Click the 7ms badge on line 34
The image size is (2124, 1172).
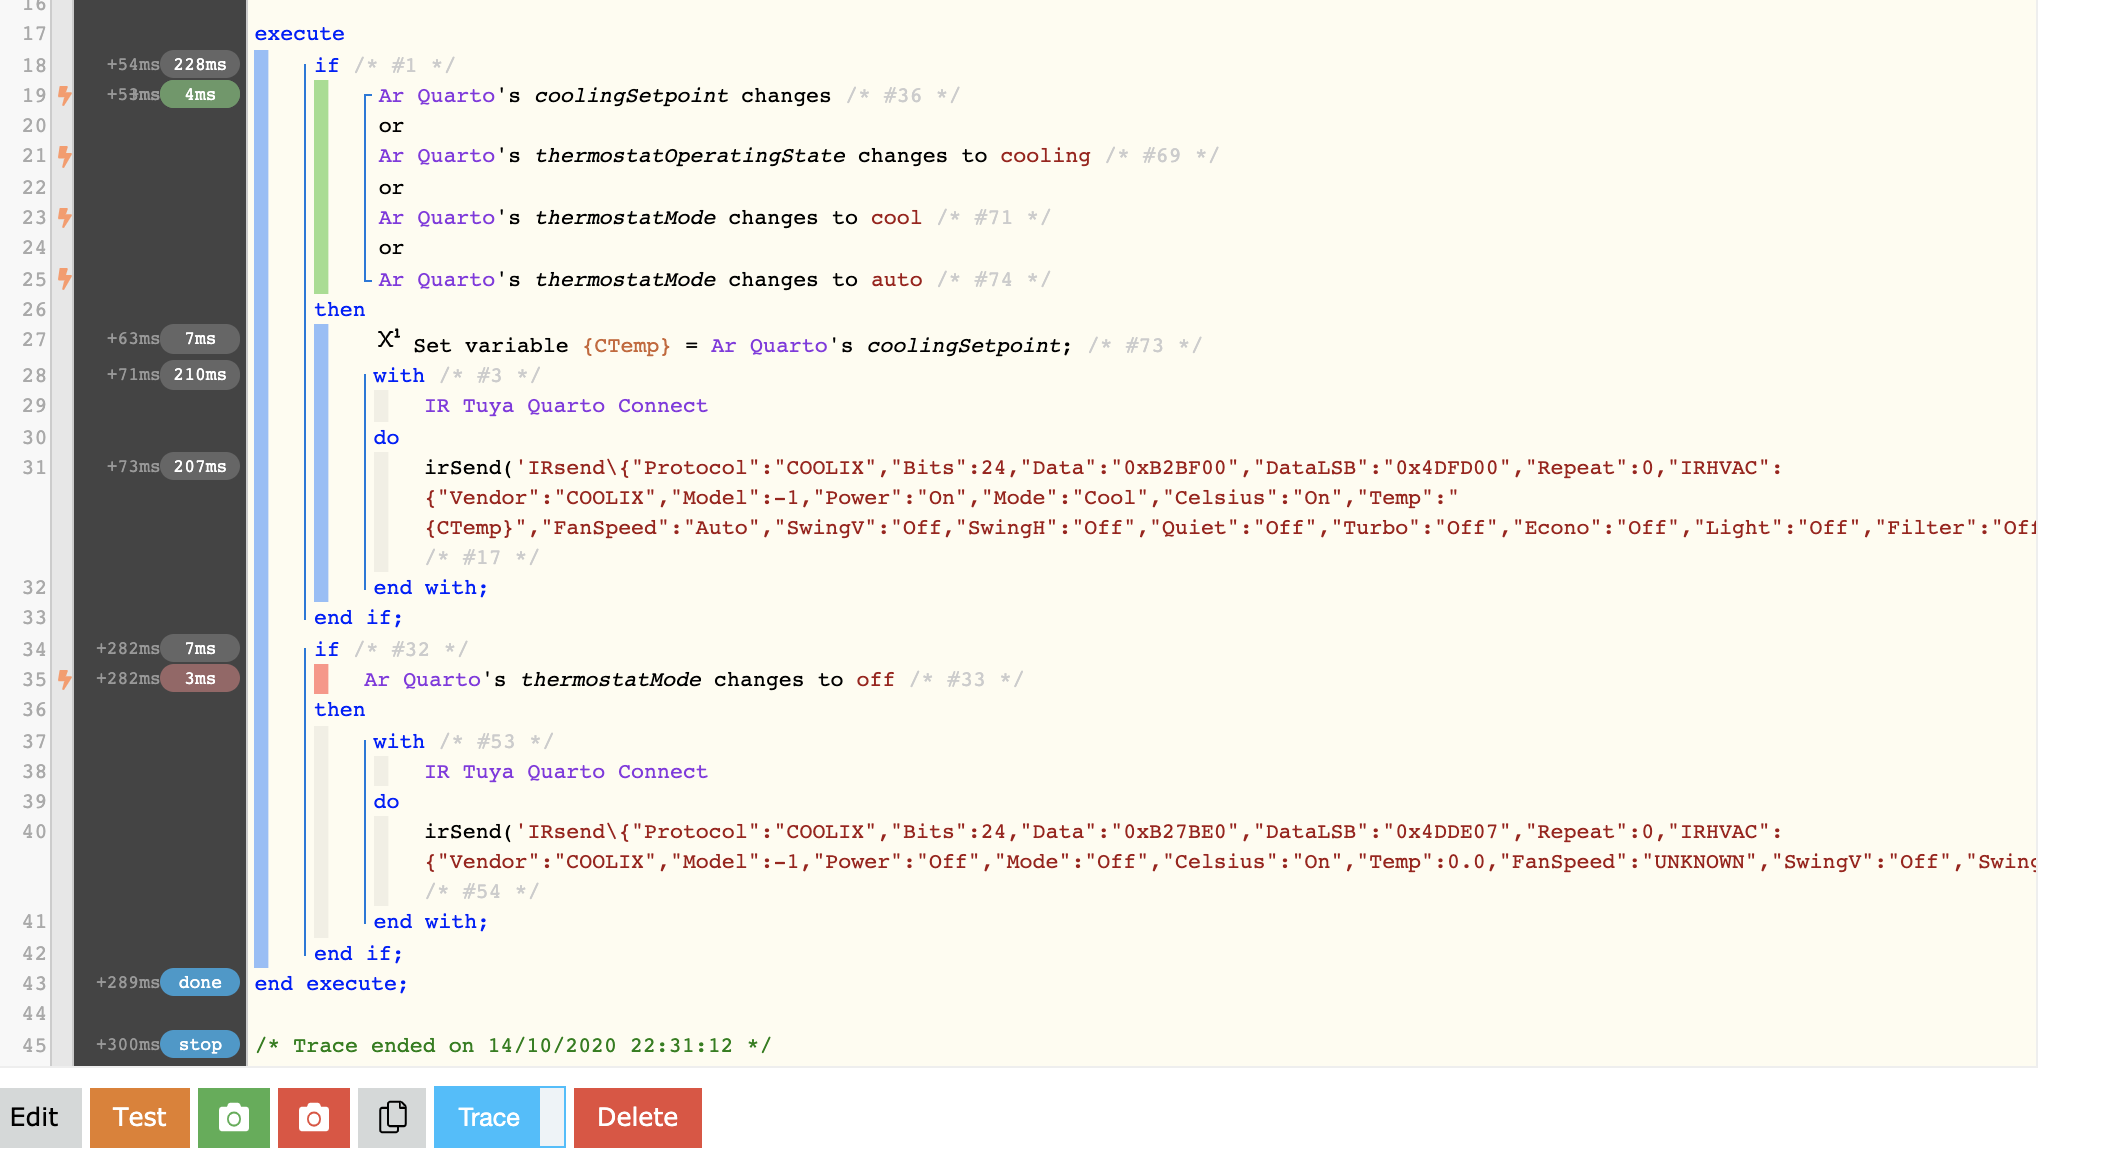click(x=200, y=648)
